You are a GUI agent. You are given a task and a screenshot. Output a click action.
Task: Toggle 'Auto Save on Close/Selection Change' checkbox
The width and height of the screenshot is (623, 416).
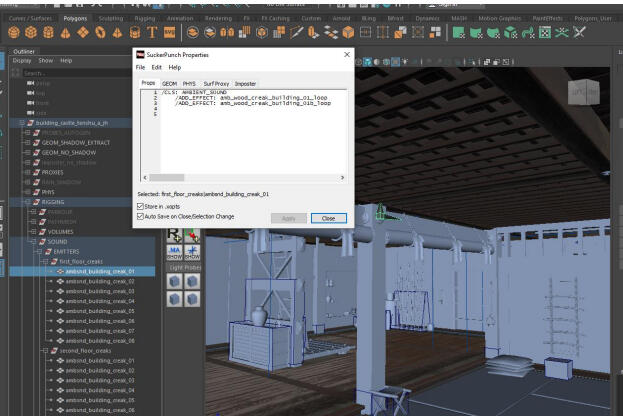[x=140, y=216]
